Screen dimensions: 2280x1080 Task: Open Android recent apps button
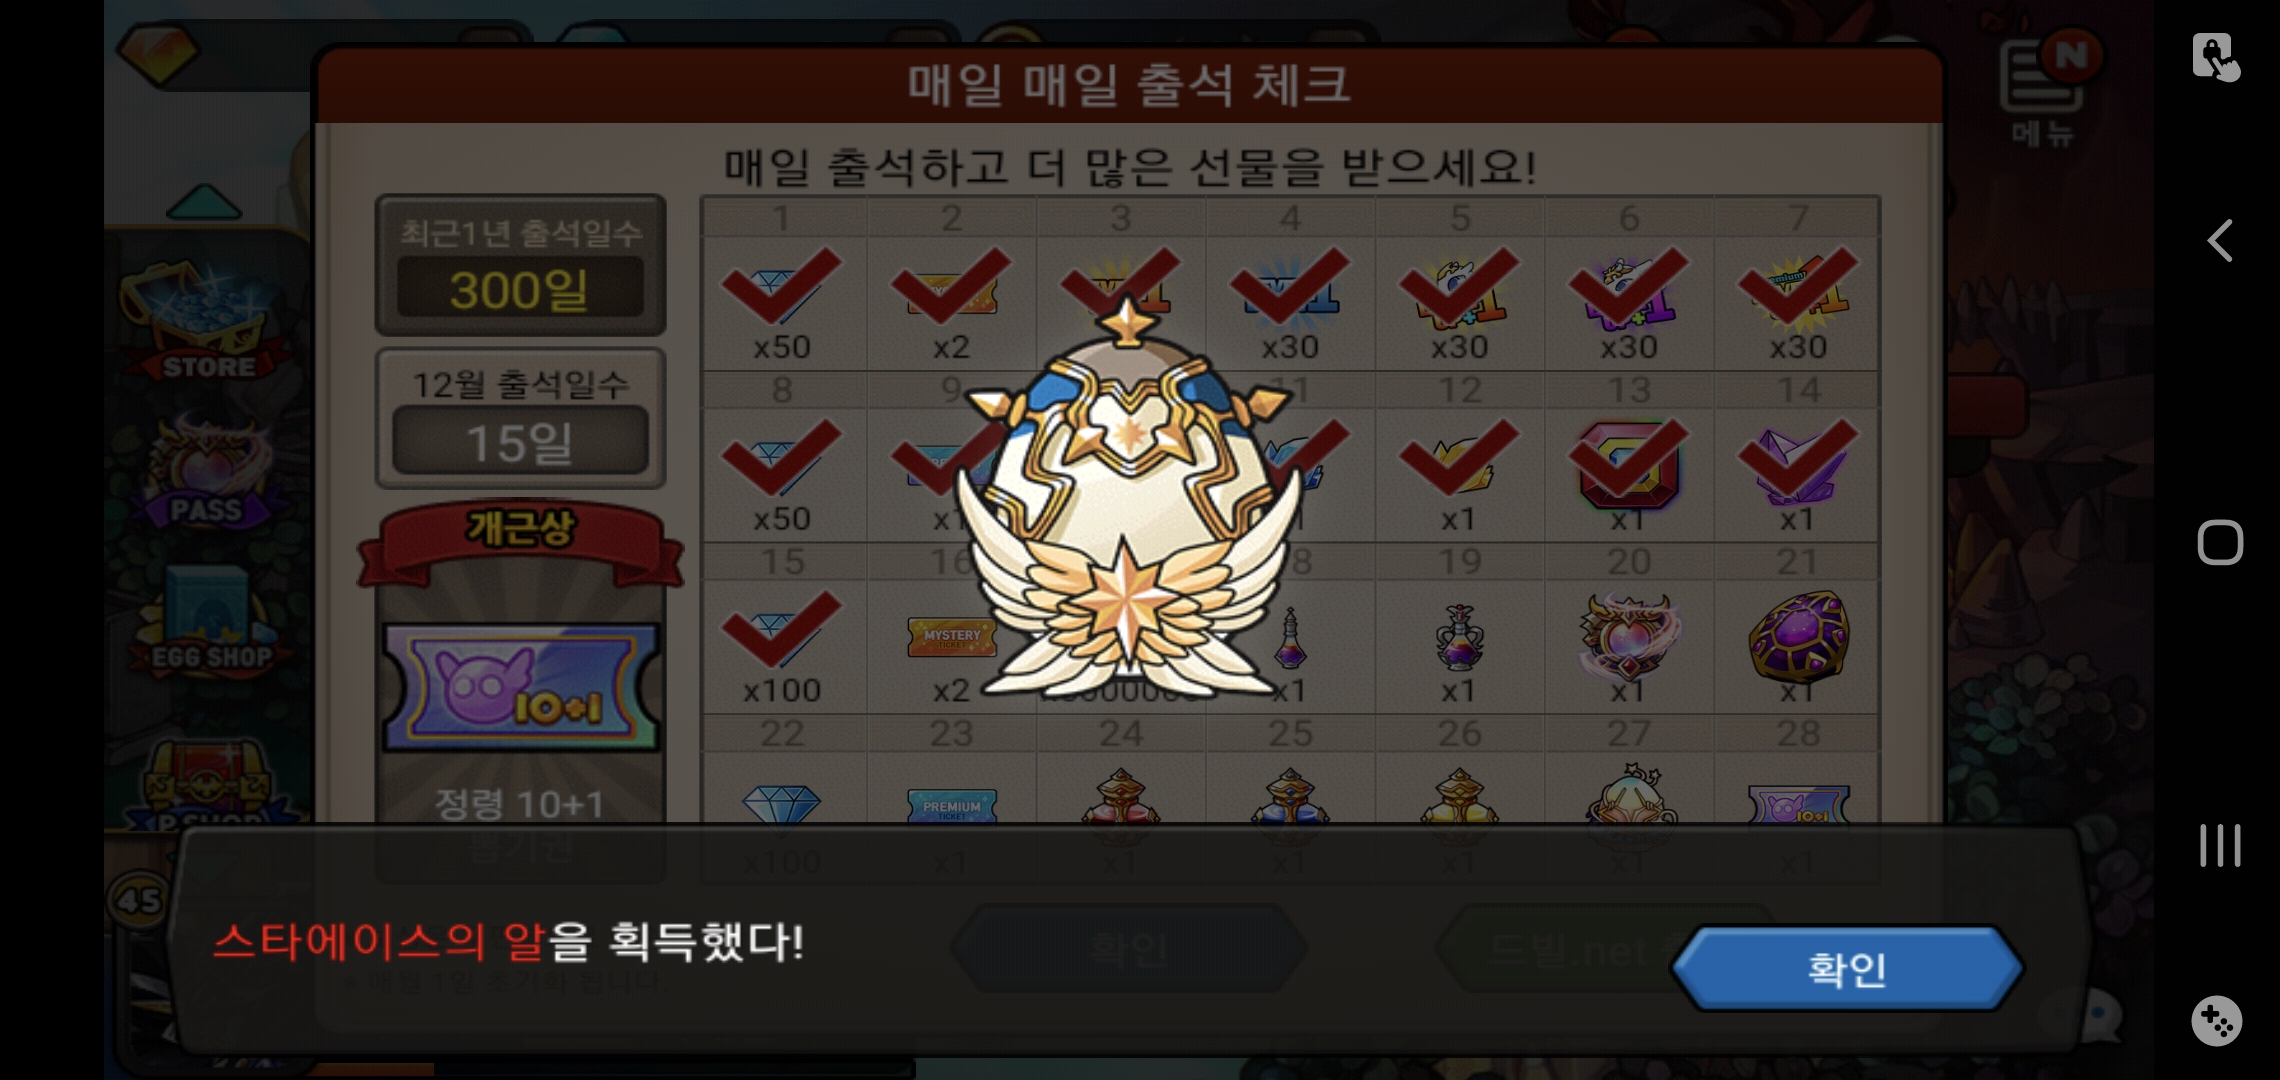coord(2220,845)
